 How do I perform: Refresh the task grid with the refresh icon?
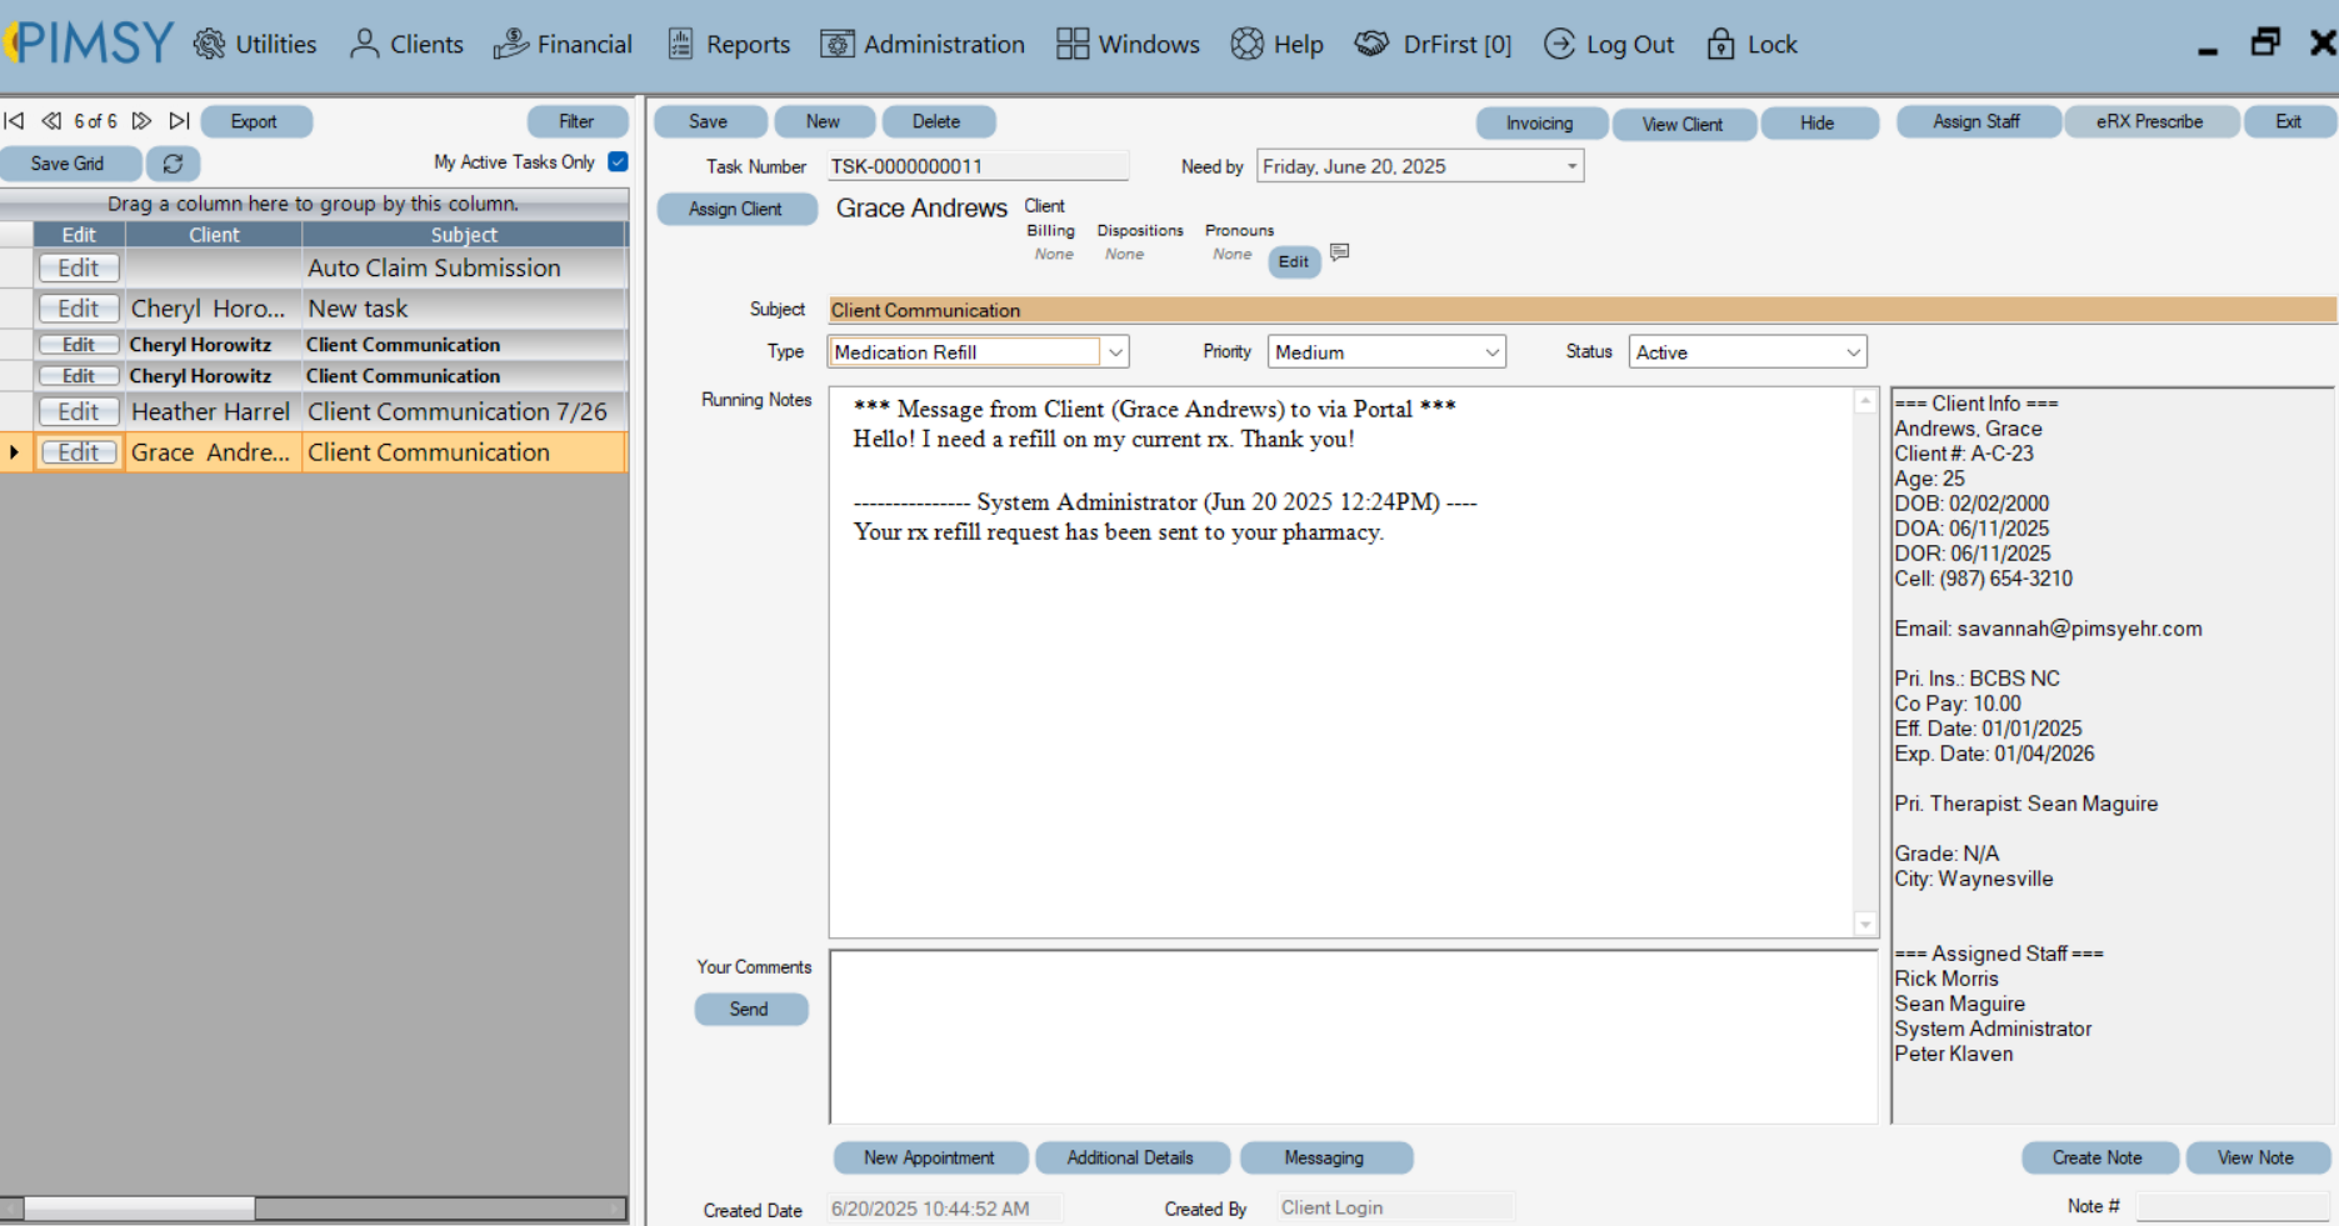point(172,163)
